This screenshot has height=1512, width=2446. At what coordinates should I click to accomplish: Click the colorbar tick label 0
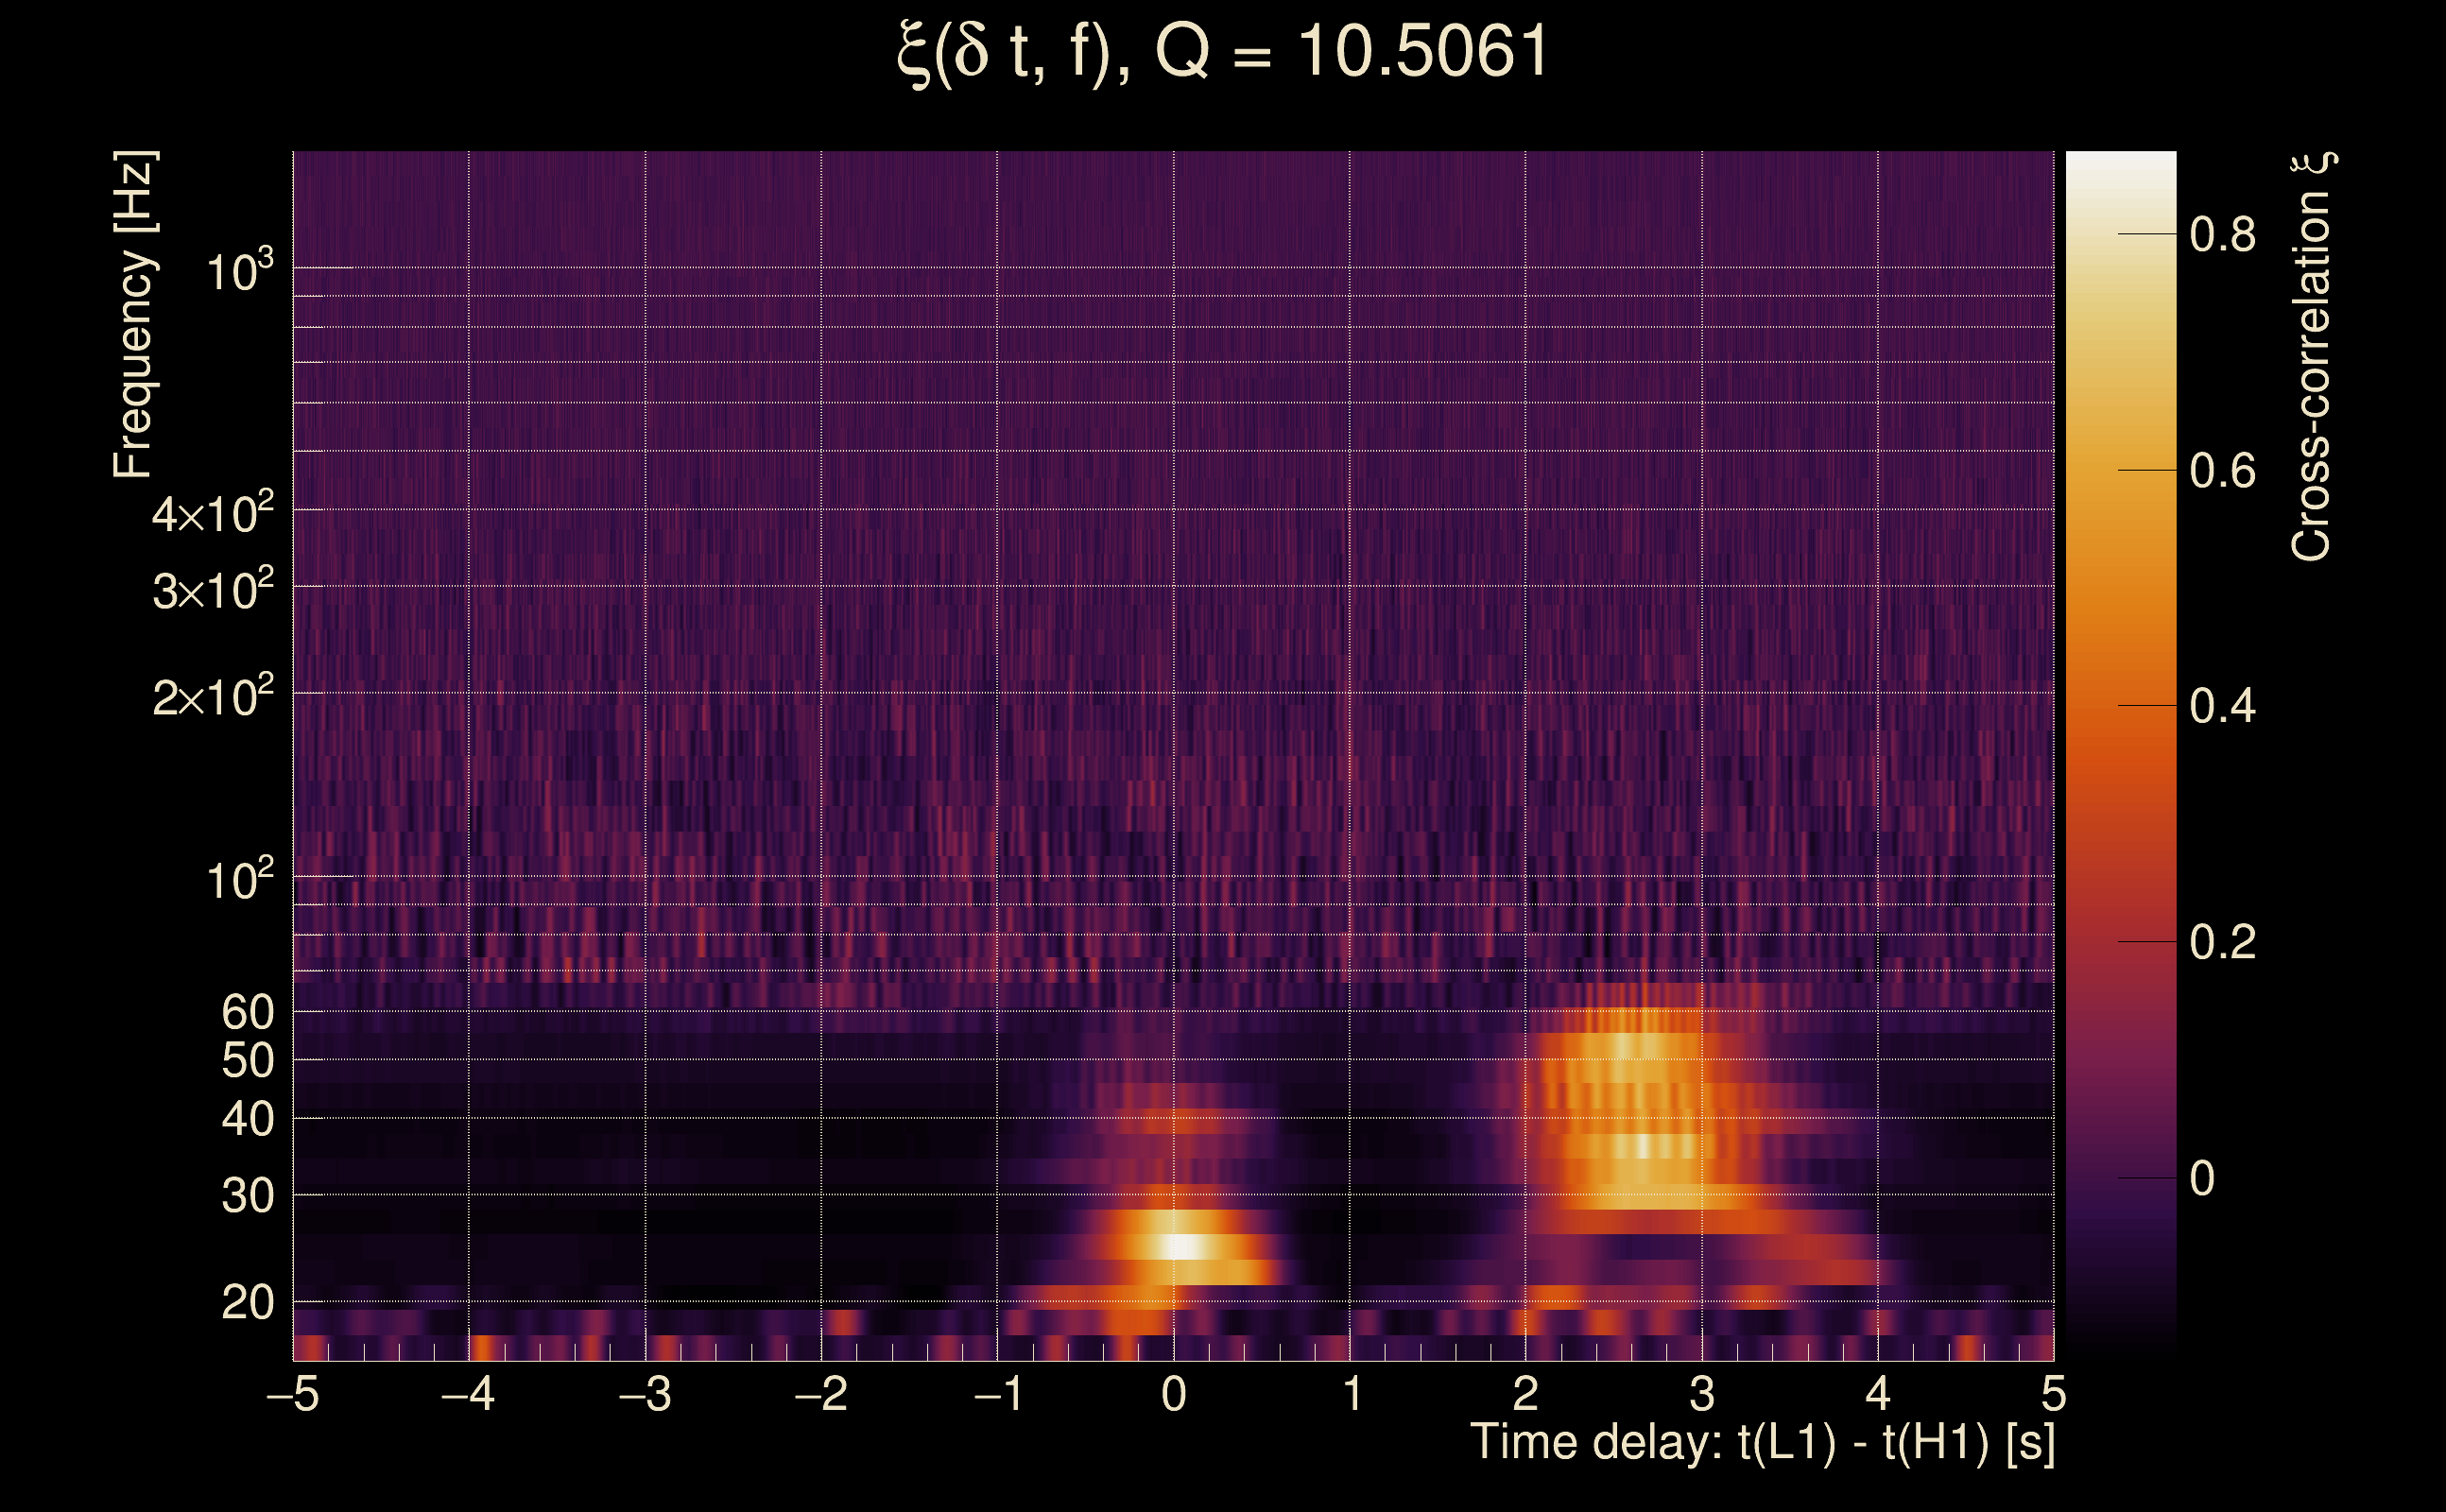point(2201,1178)
